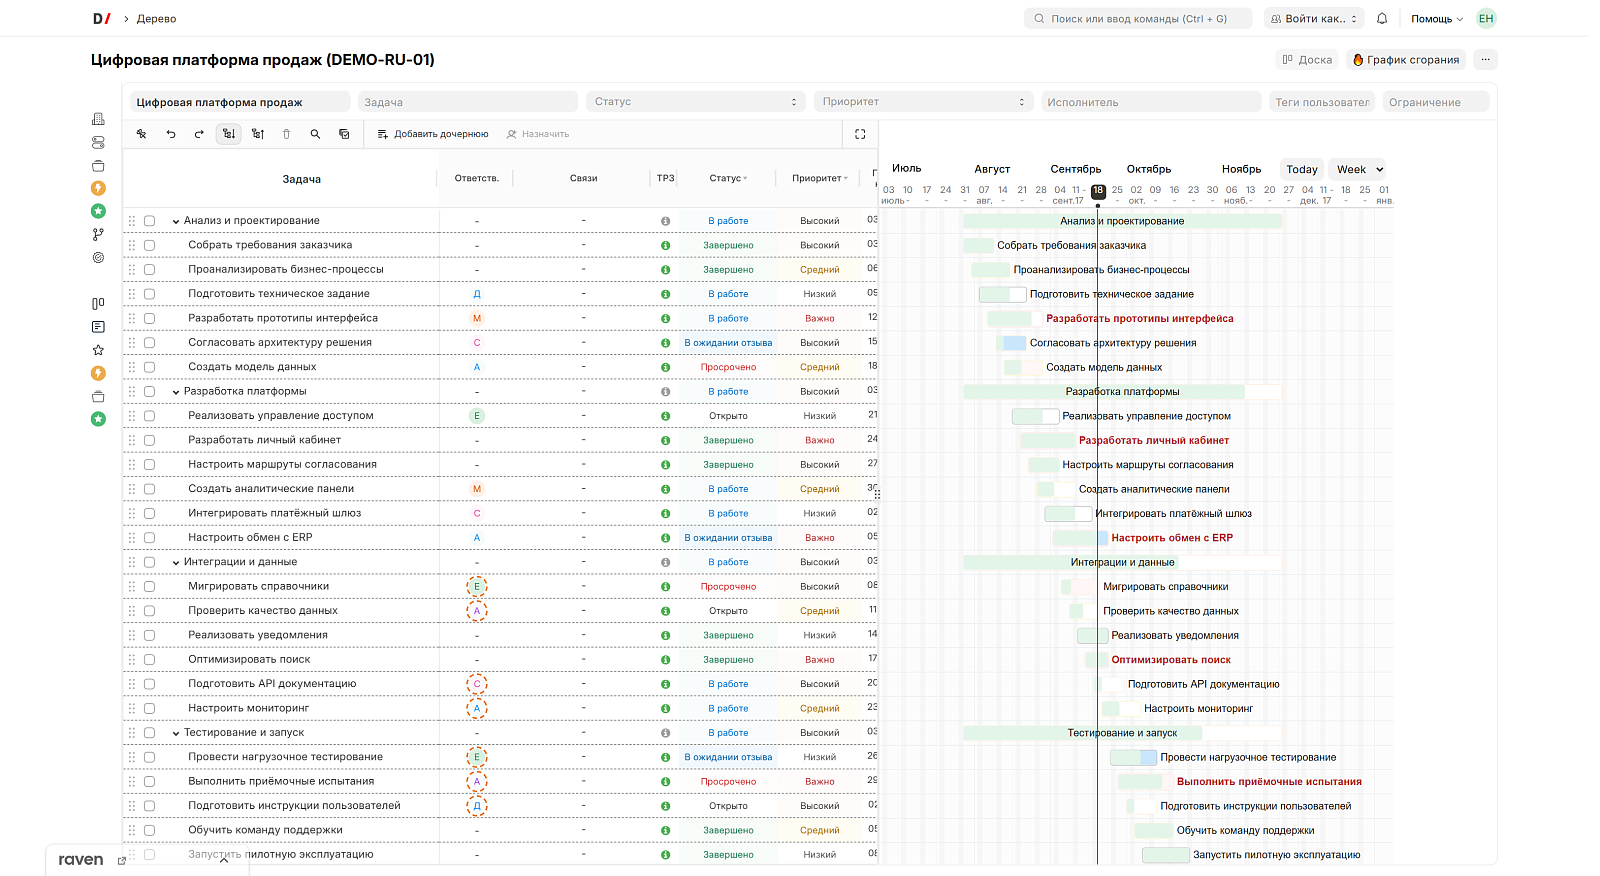Screen dimensions: 1600x876
Task: Open the Войти как selector
Action: [x=1314, y=19]
